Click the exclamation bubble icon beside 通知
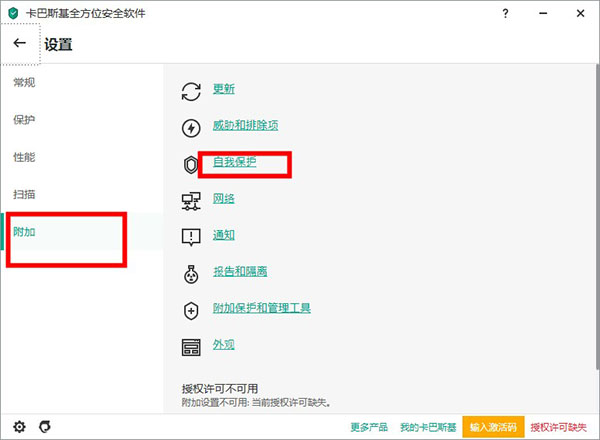The image size is (600, 440). pos(191,237)
